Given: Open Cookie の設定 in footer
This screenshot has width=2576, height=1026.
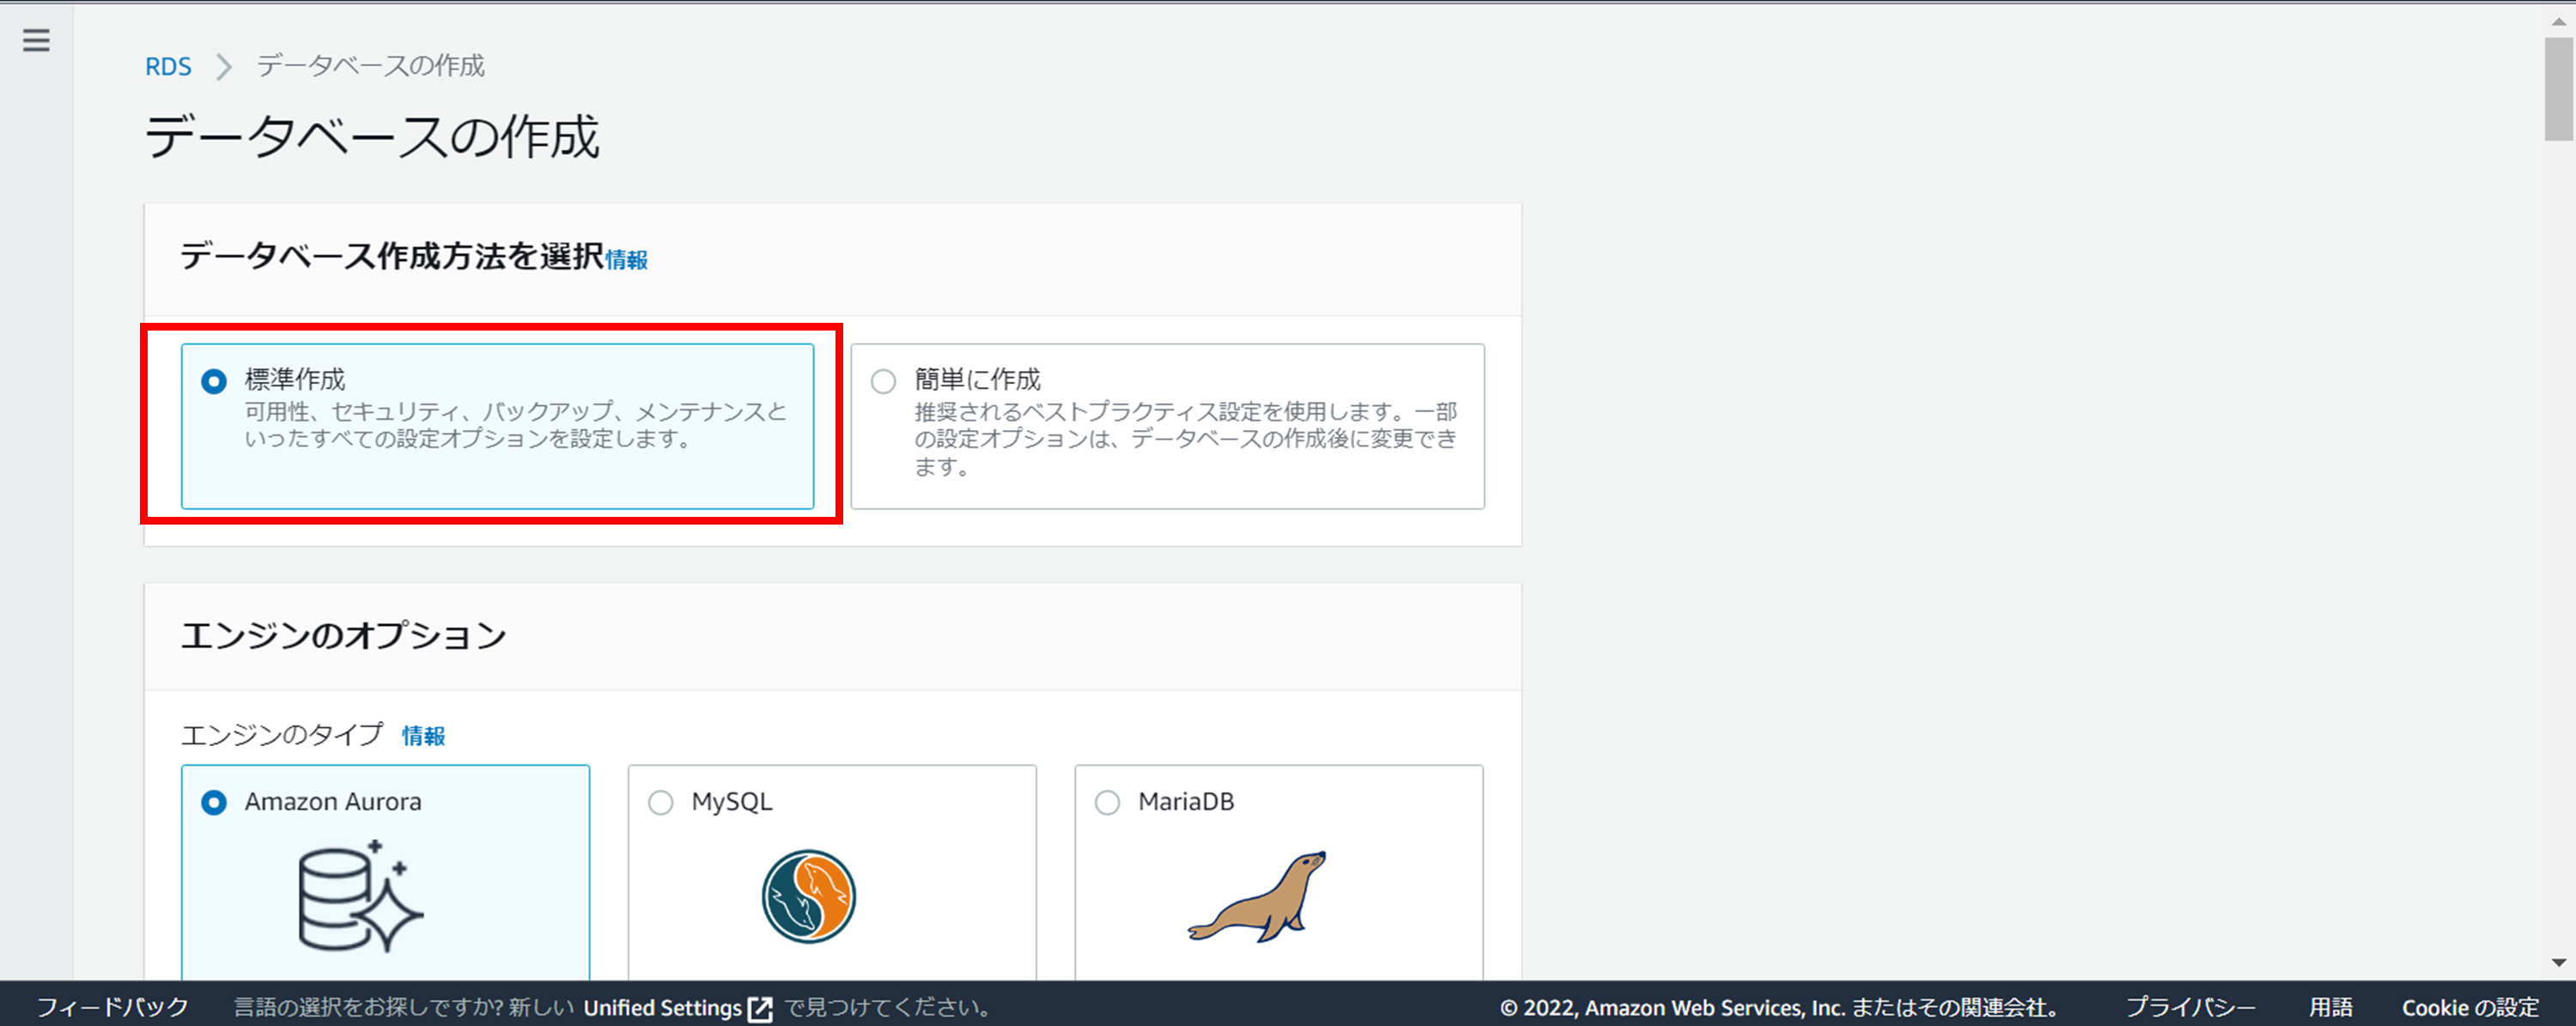Looking at the screenshot, I should tap(2470, 1007).
